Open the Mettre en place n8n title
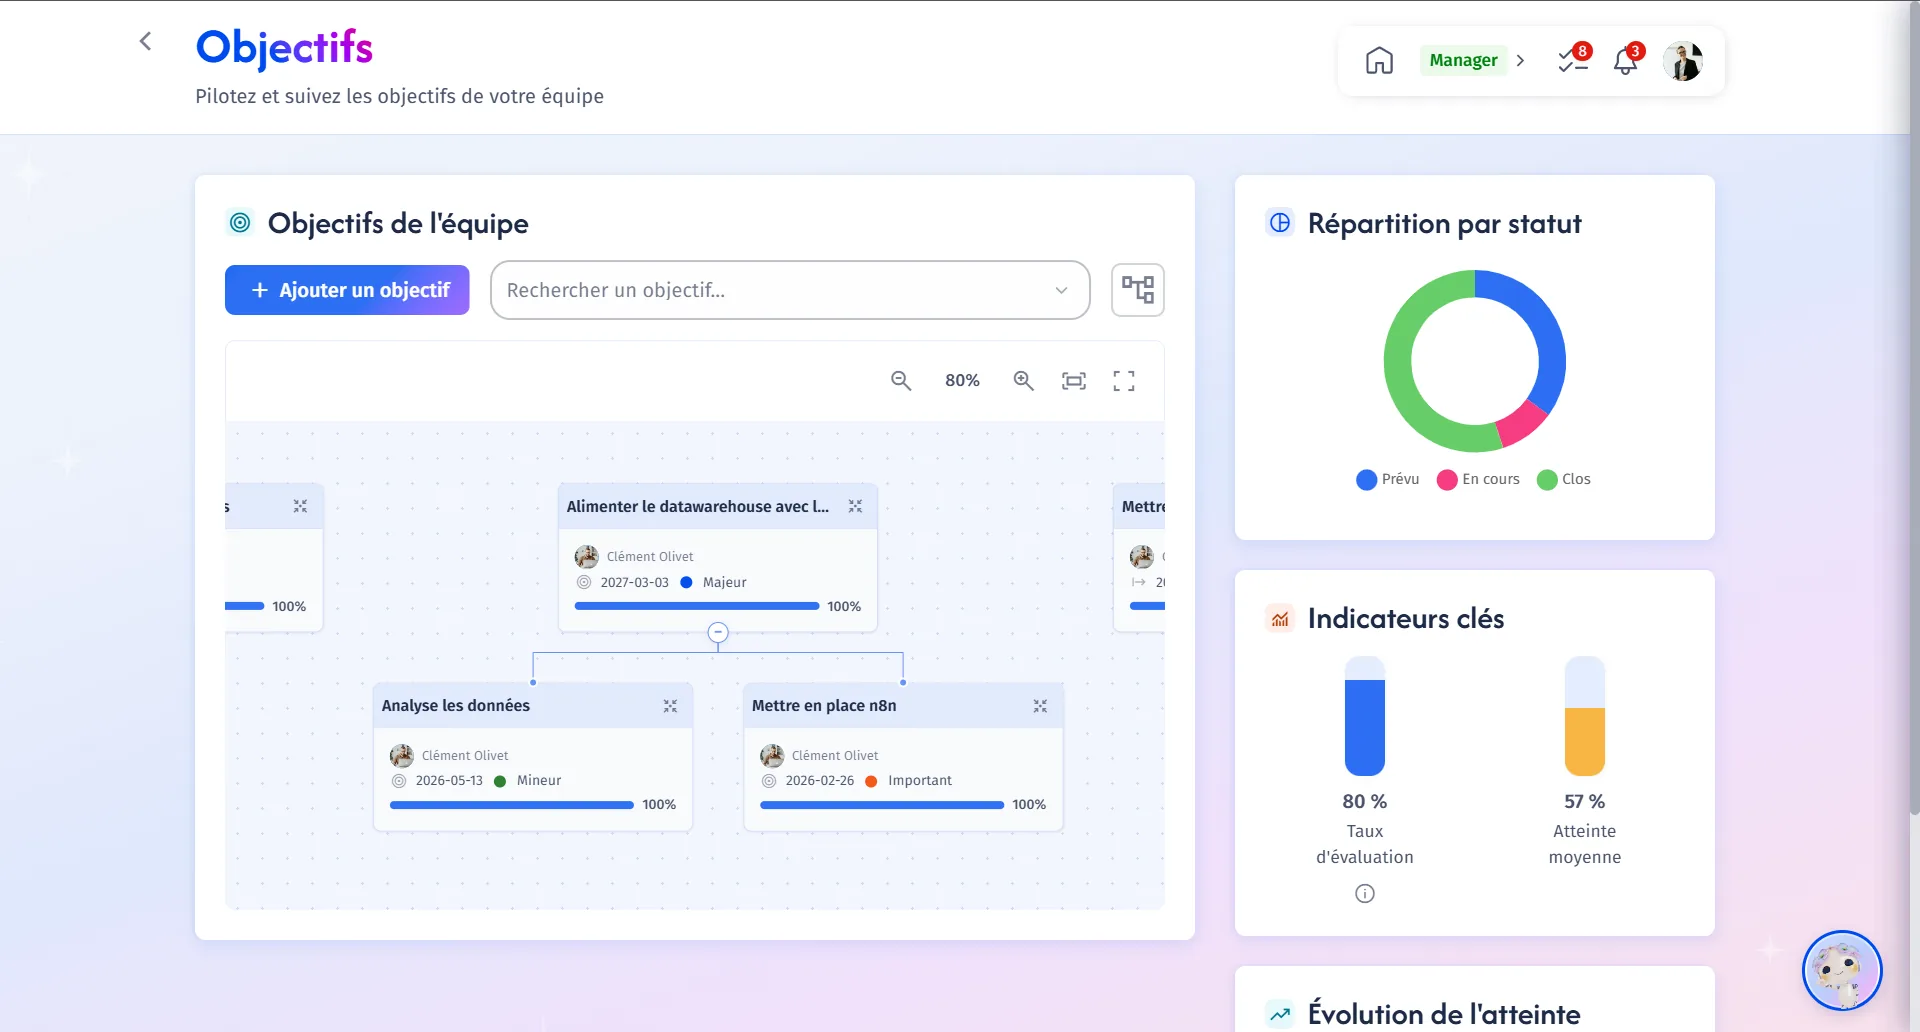This screenshot has width=1920, height=1032. [x=824, y=706]
